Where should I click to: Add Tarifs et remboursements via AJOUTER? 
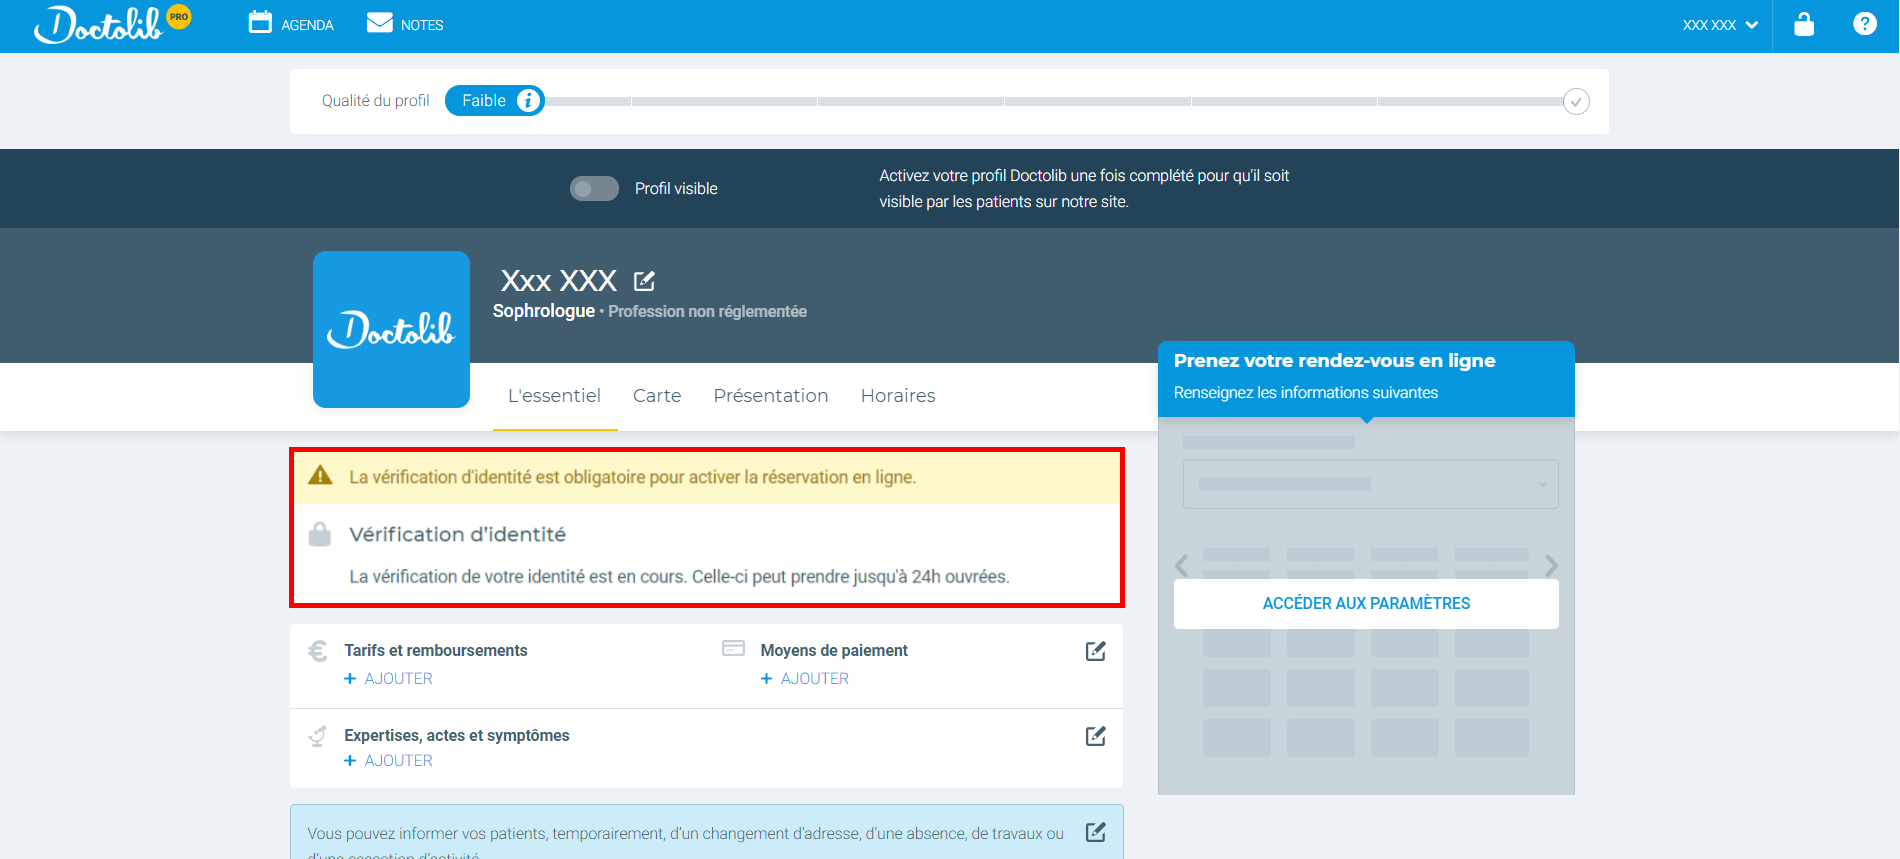coord(389,679)
